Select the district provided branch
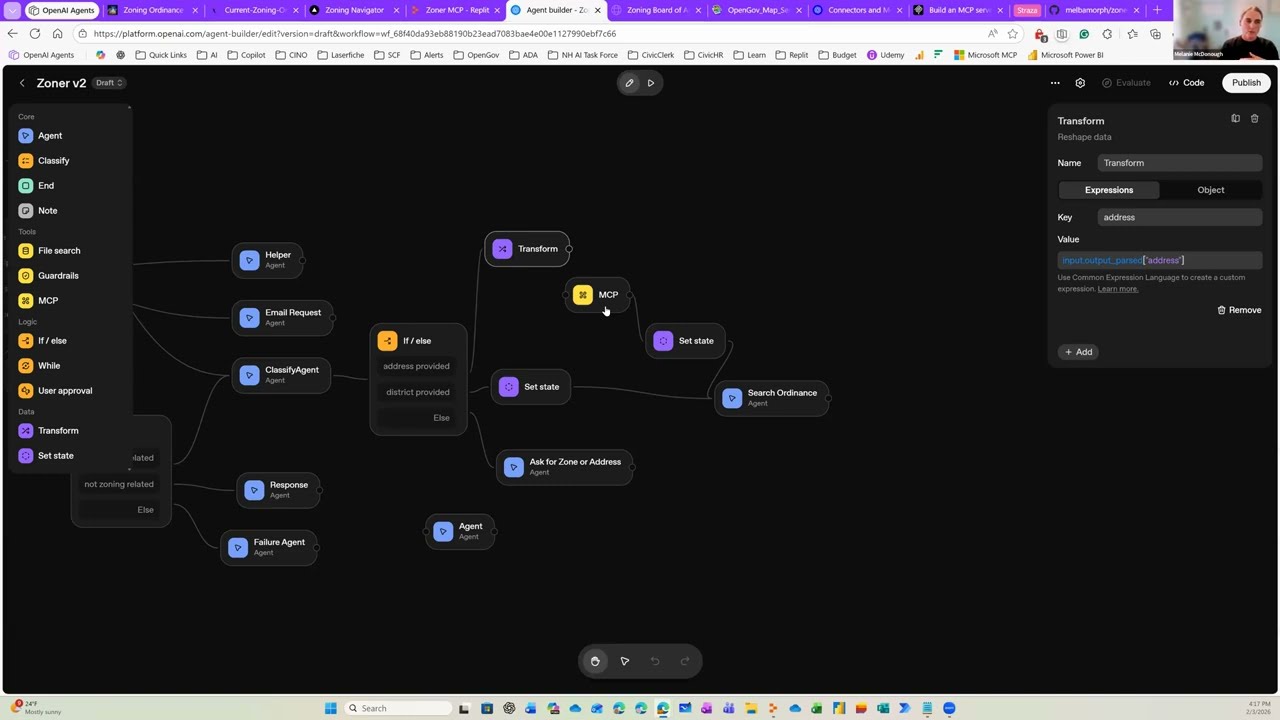 point(418,392)
